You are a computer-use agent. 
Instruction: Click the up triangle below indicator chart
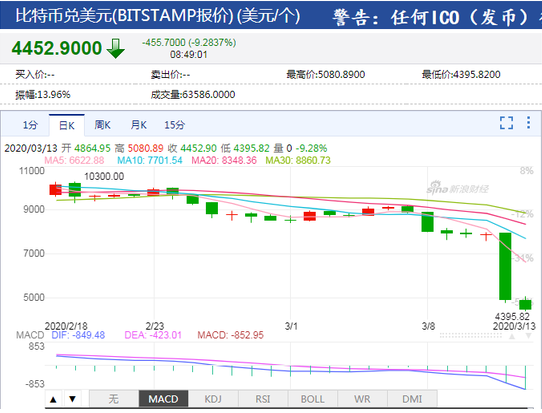[x=53, y=400]
